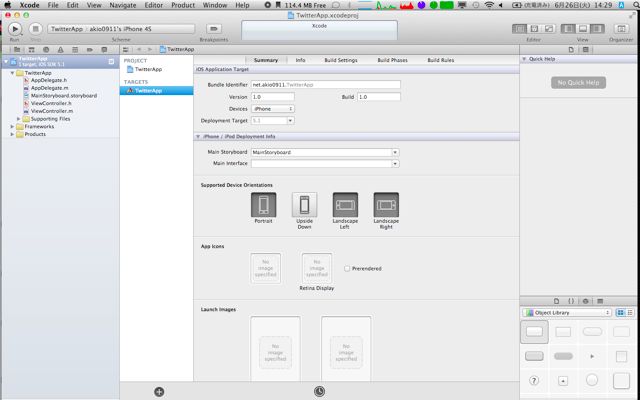This screenshot has height=400, width=640.
Task: Click the Bundle Identifier field
Action: [326, 85]
